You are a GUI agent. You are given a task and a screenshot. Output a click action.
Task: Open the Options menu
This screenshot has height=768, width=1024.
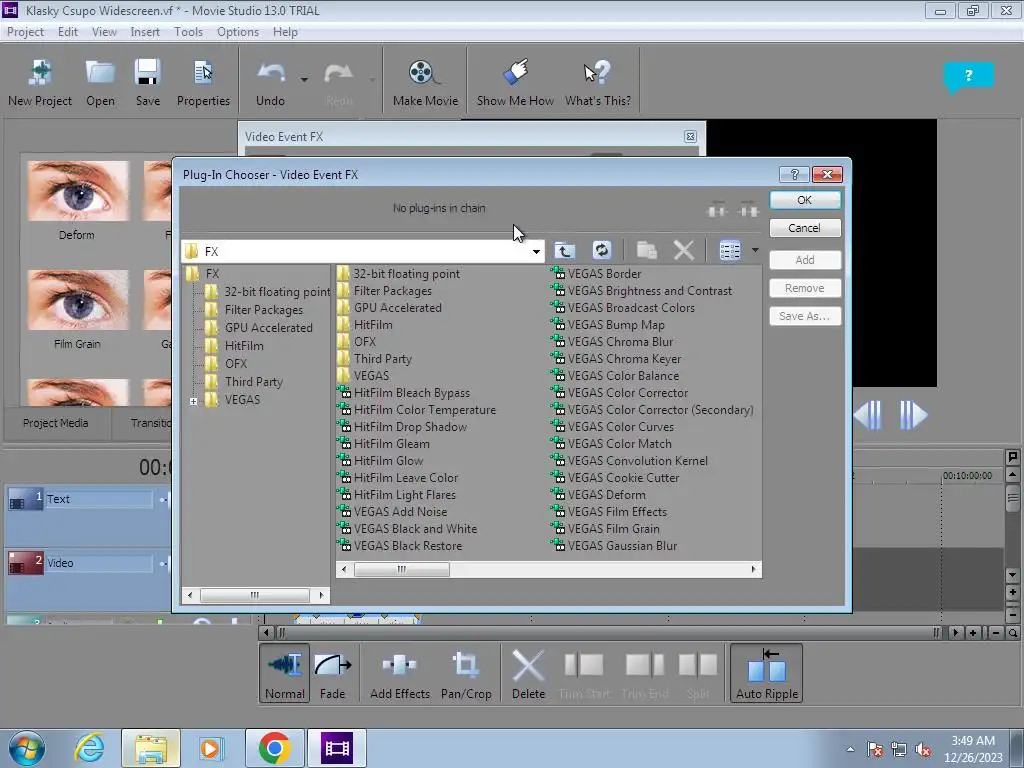(x=238, y=32)
